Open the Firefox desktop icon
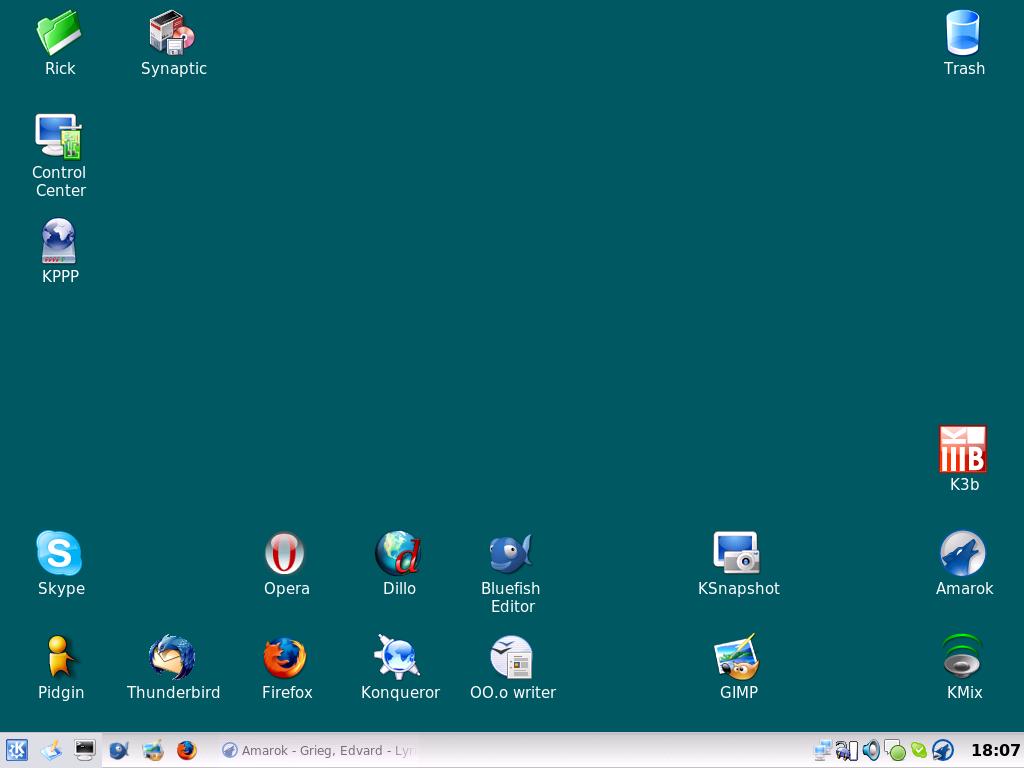Viewport: 1024px width, 768px height. [x=285, y=657]
